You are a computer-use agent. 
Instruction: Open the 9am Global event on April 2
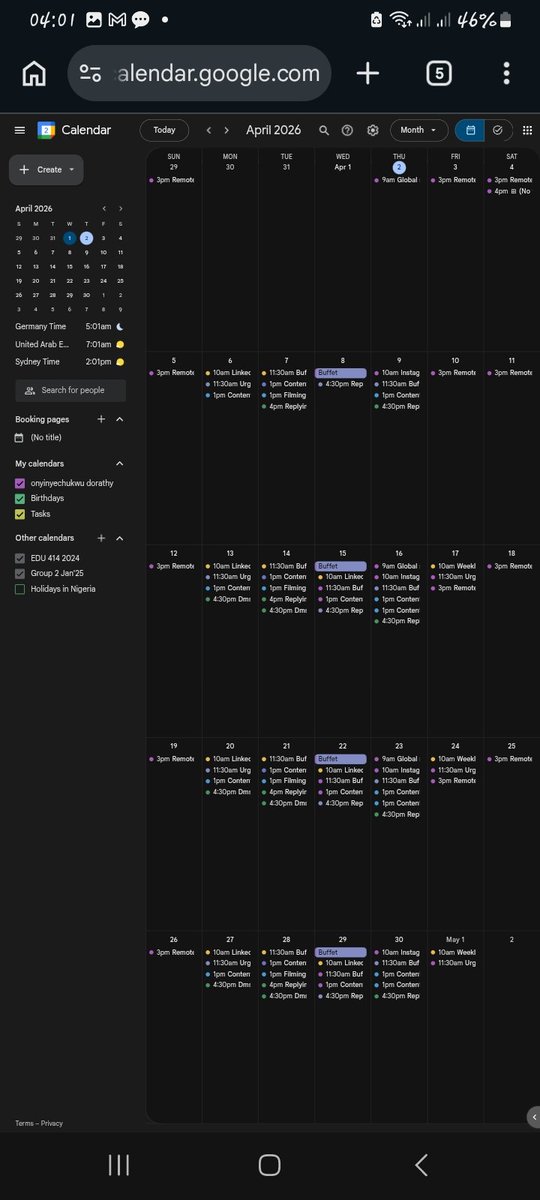click(398, 180)
